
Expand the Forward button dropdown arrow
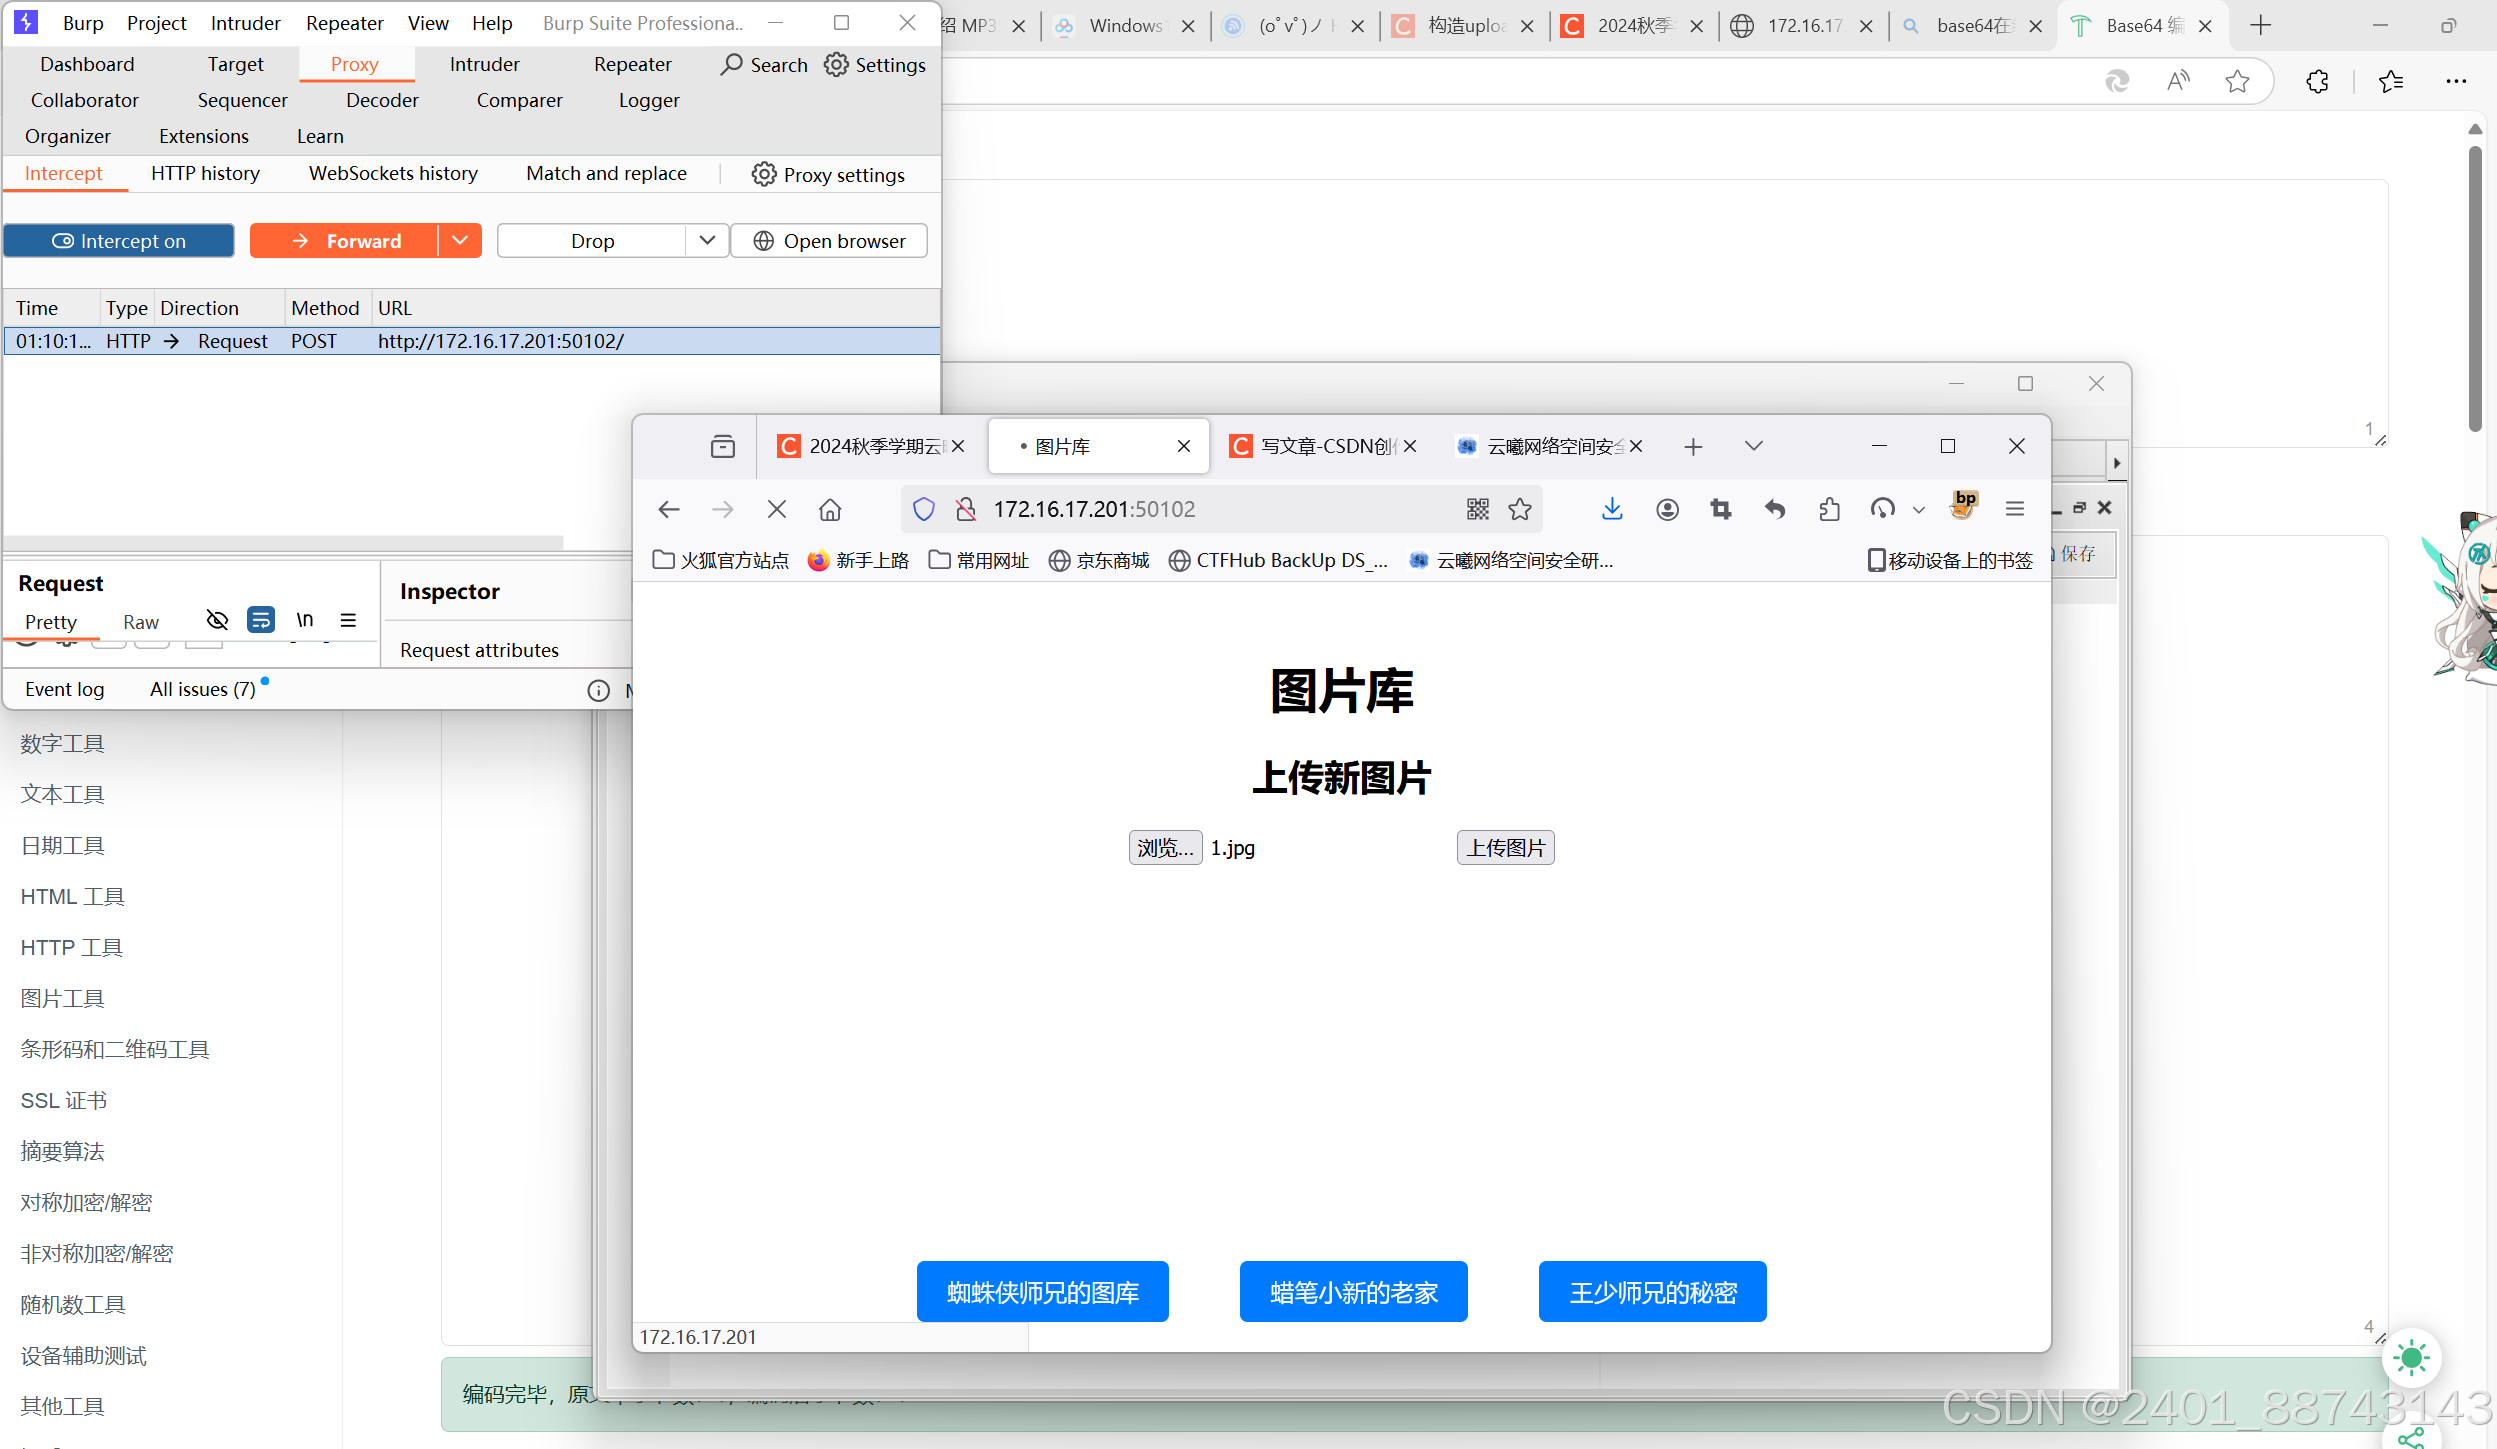(460, 240)
